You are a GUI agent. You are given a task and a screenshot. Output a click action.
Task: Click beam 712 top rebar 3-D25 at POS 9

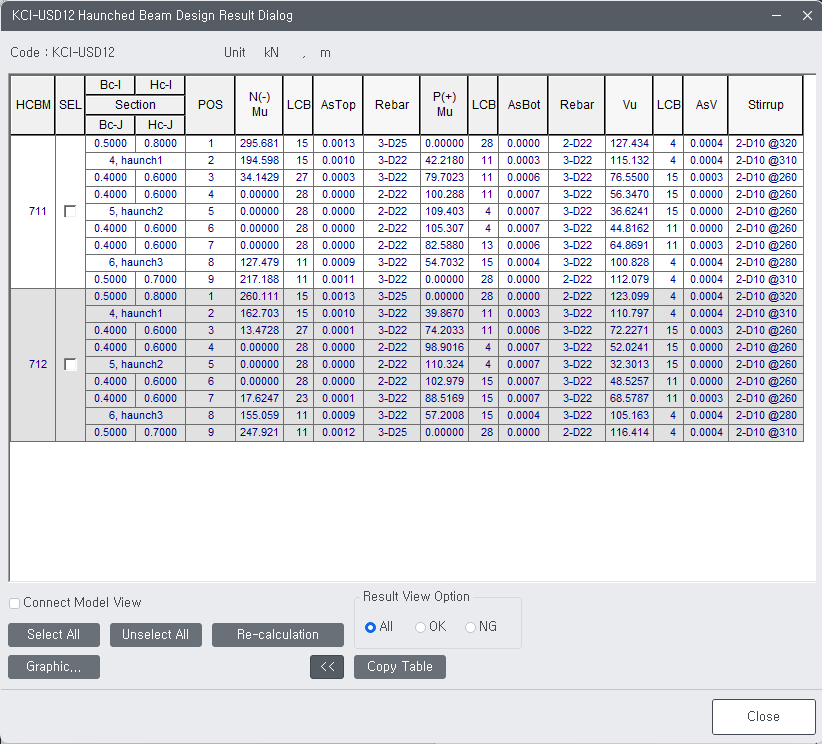392,433
